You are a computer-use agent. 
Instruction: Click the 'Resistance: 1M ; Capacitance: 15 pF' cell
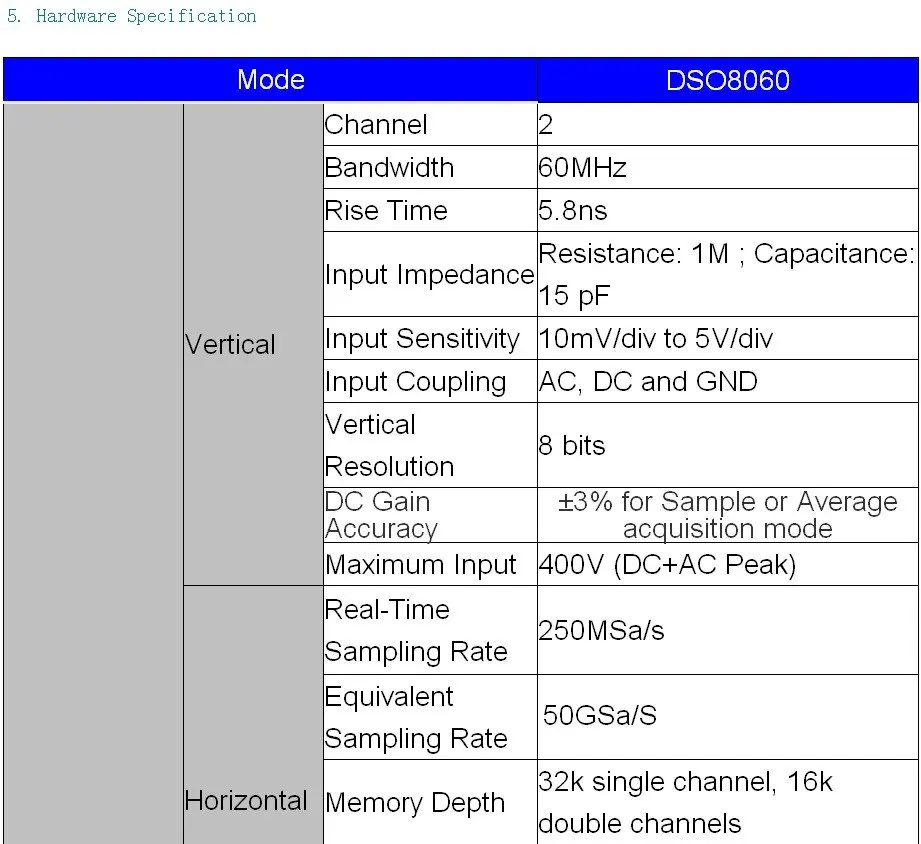pyautogui.click(x=727, y=274)
